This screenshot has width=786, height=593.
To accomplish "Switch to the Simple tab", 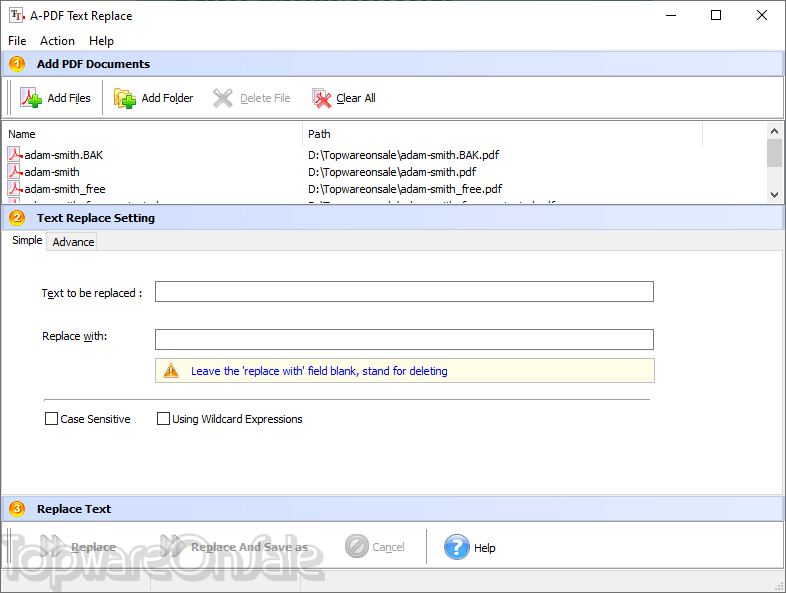I will (x=27, y=240).
